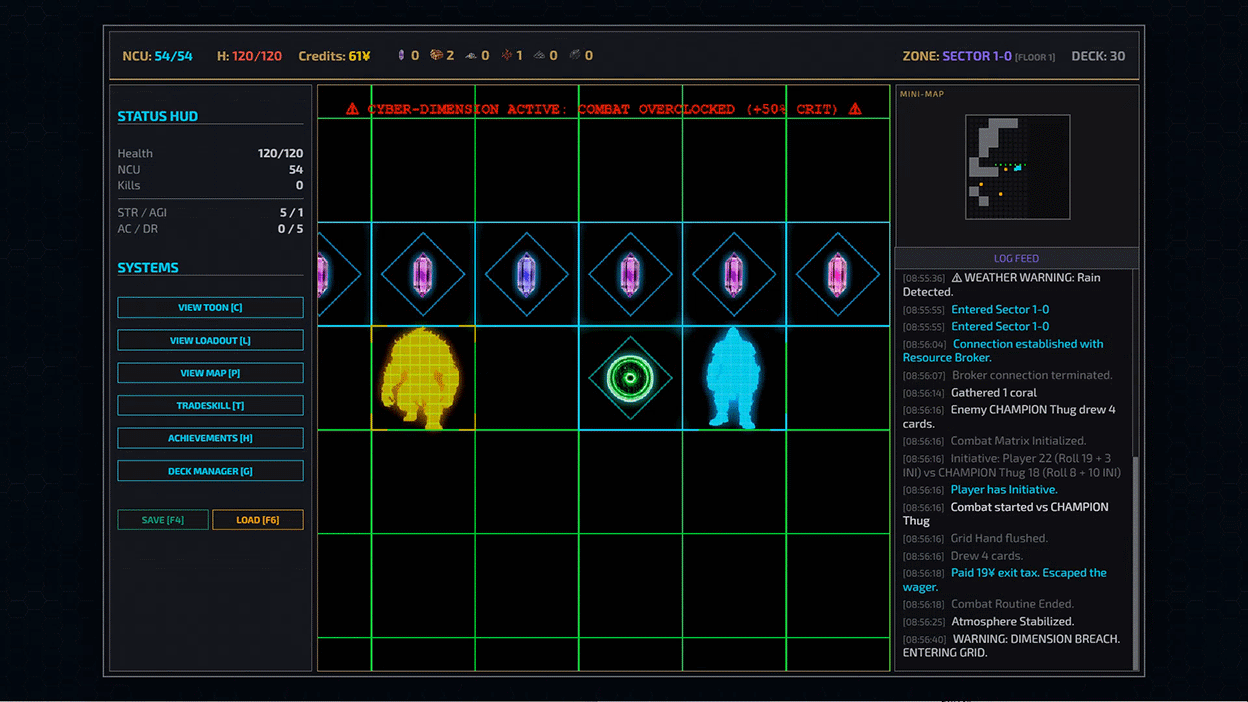This screenshot has height=702, width=1248.
Task: Click the Log Feed header
Action: [x=1016, y=258]
